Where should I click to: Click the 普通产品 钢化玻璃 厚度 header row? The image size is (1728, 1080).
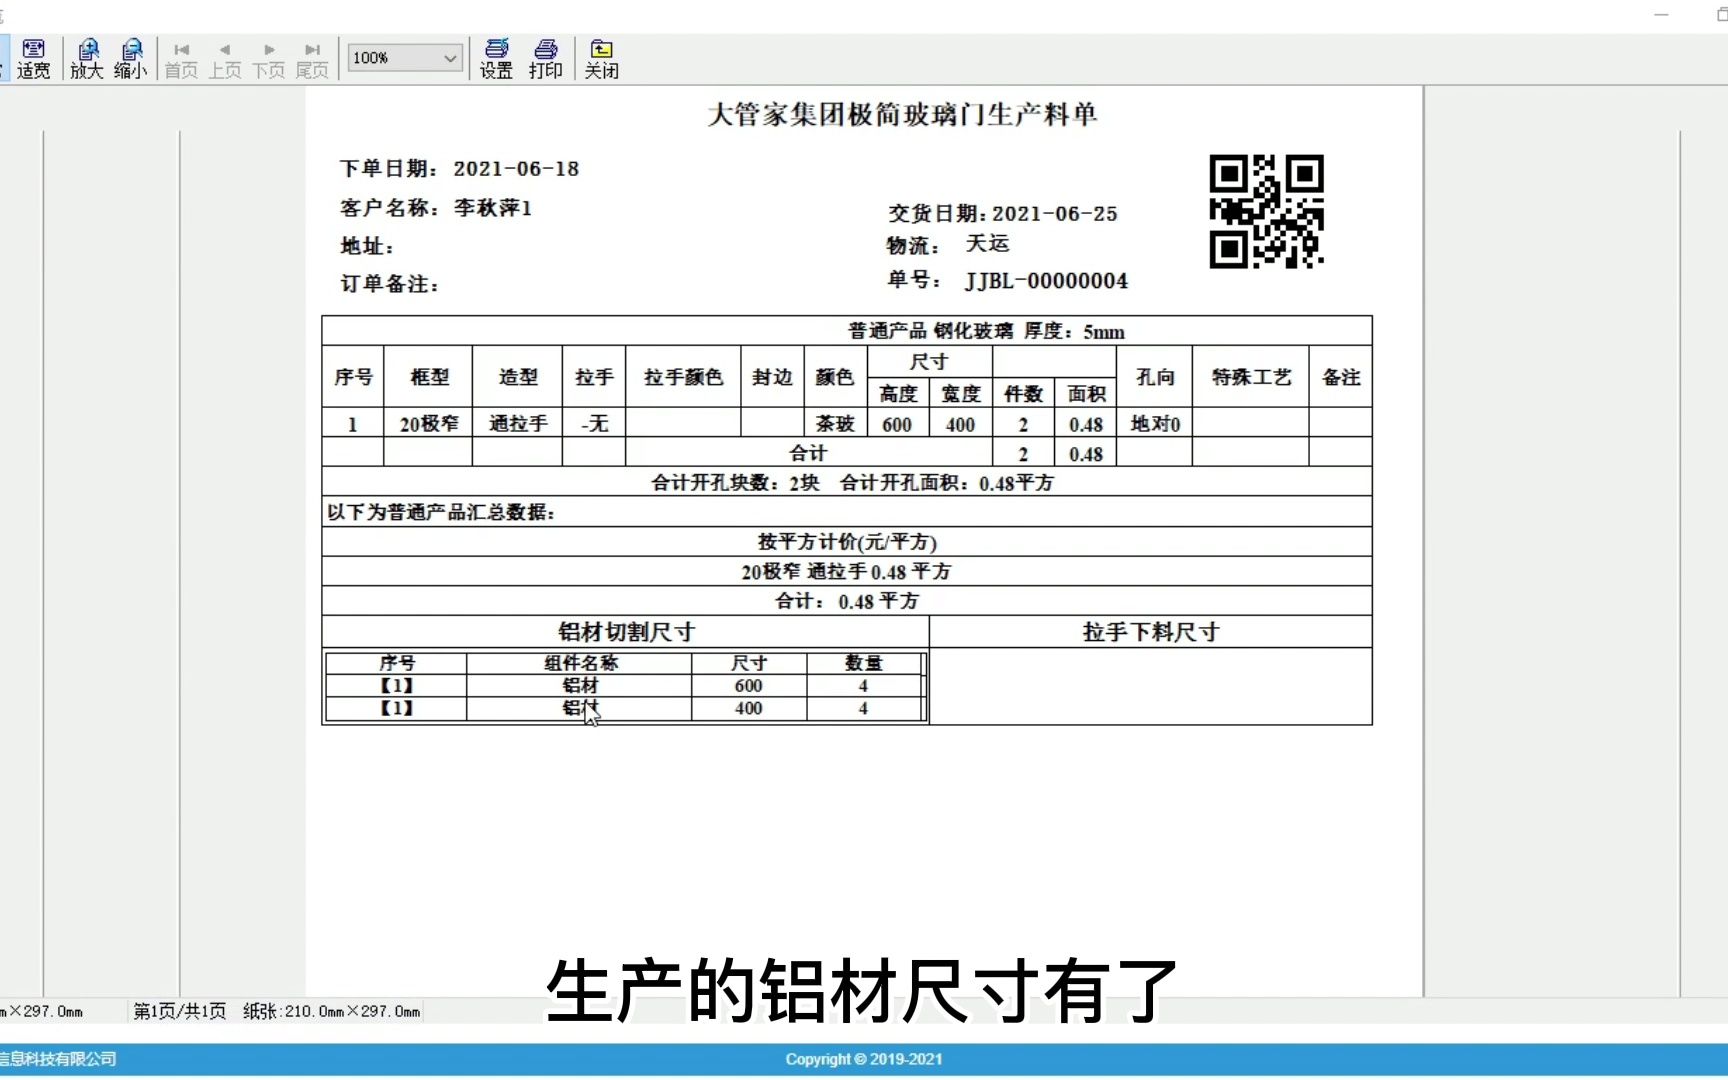click(847, 331)
